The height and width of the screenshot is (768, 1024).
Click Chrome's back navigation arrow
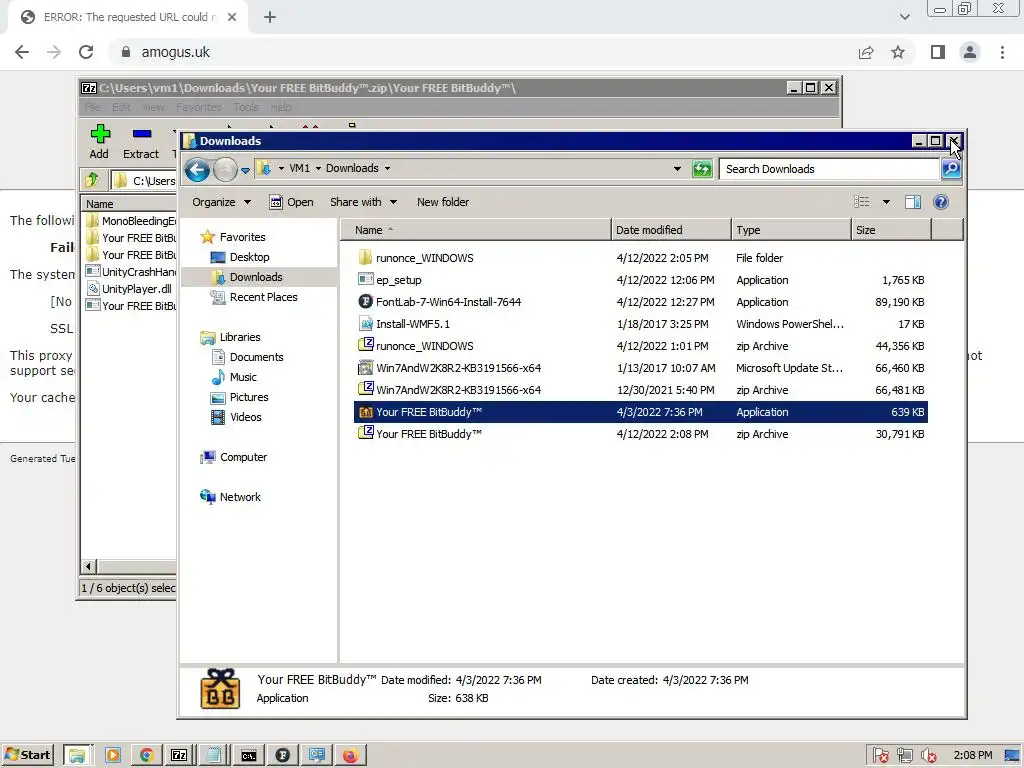pyautogui.click(x=22, y=52)
